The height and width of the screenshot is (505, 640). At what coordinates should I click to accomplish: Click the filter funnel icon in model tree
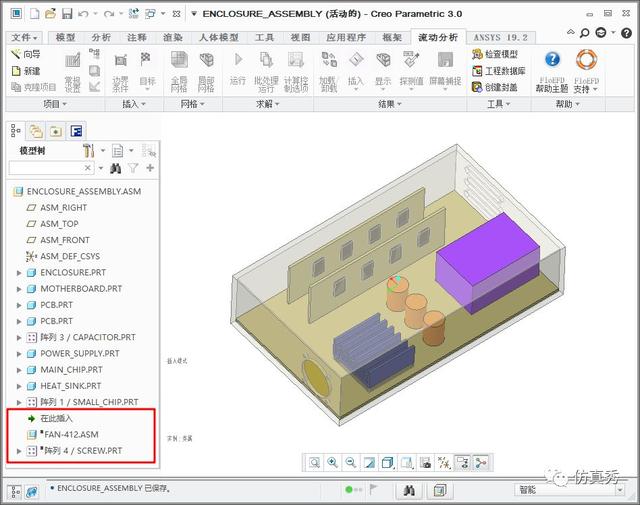coord(133,168)
